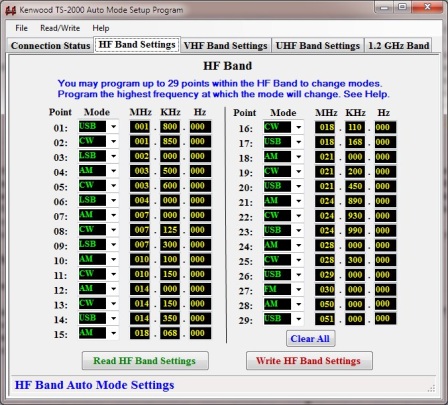
Task: Click KHz field 110 of point 16
Action: pyautogui.click(x=355, y=127)
